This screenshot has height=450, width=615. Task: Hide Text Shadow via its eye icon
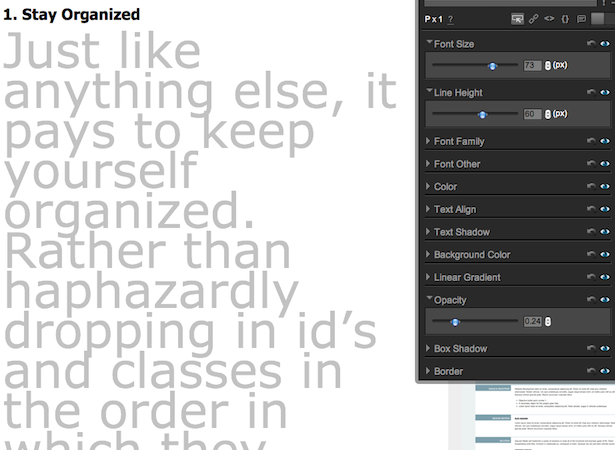(x=605, y=231)
